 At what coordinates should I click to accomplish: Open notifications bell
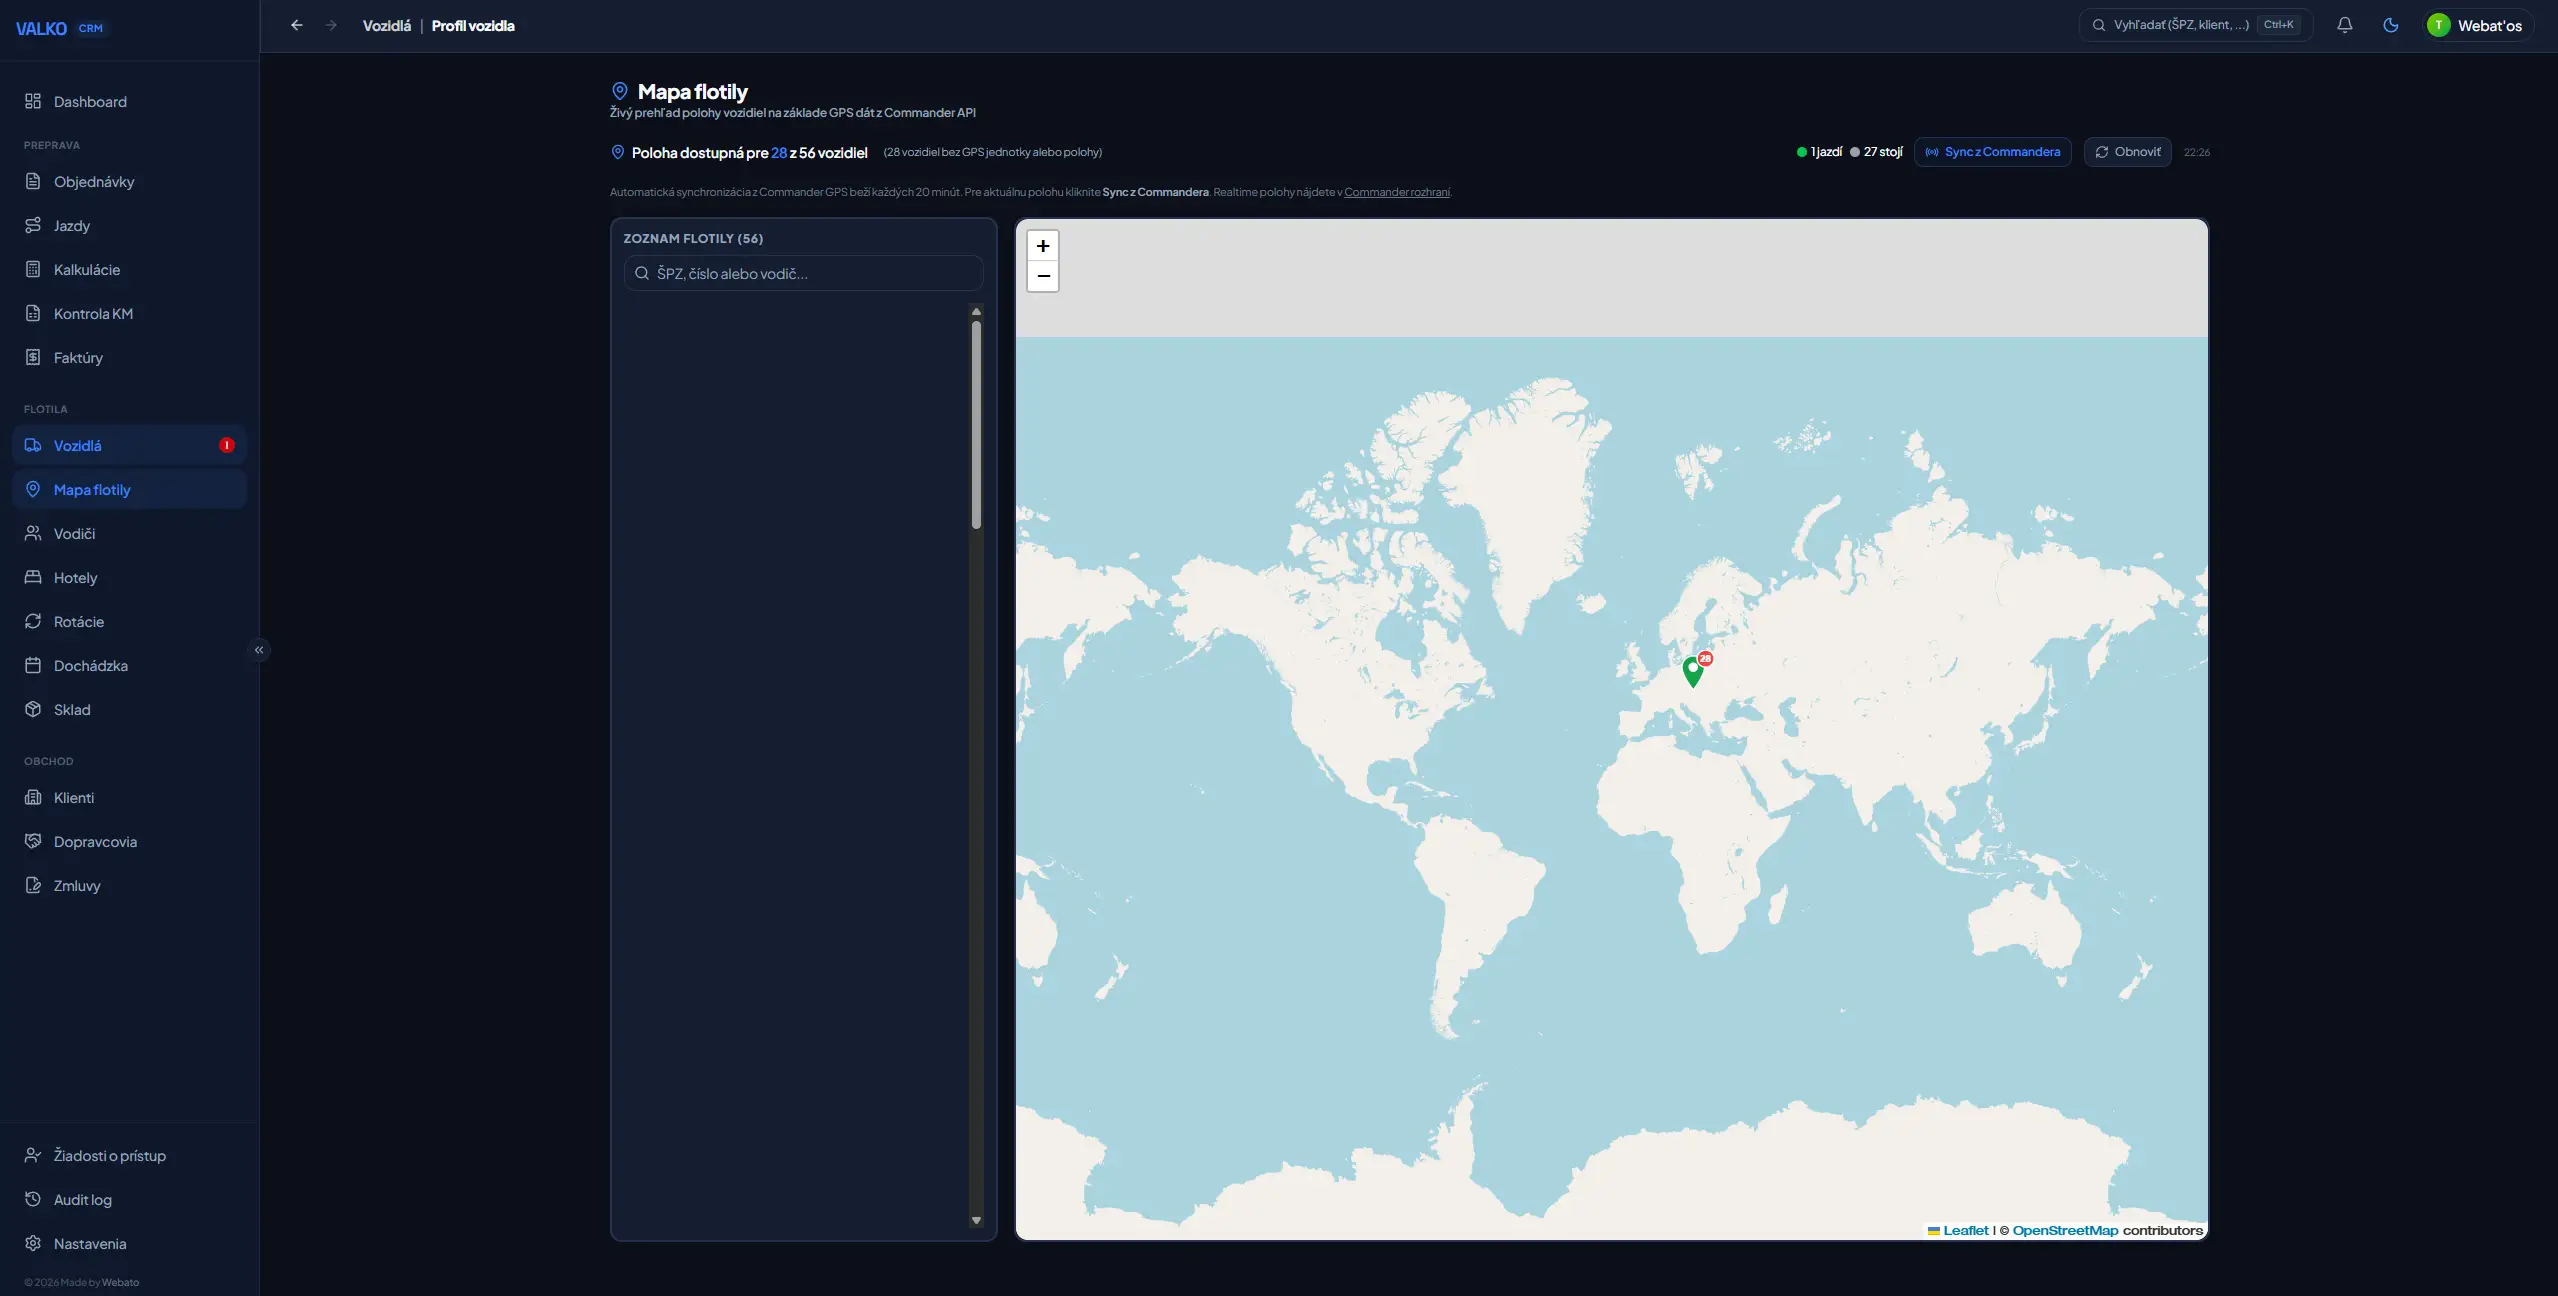tap(2345, 25)
